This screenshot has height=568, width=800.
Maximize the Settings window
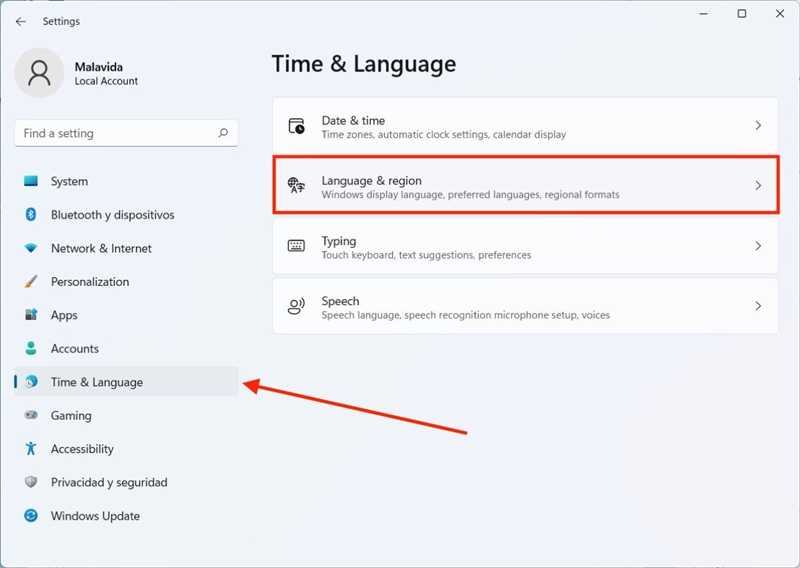point(742,14)
